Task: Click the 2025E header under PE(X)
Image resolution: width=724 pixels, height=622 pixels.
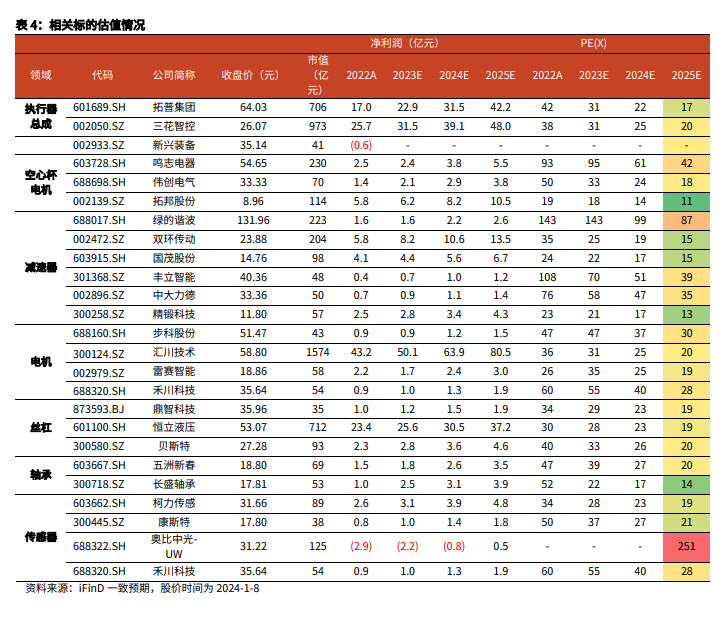Action: pyautogui.click(x=686, y=75)
